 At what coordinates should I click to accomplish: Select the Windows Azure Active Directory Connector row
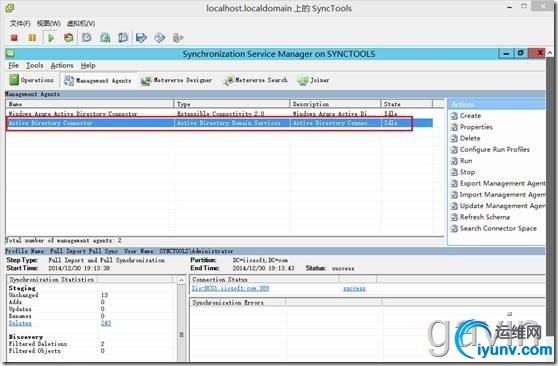pyautogui.click(x=219, y=114)
